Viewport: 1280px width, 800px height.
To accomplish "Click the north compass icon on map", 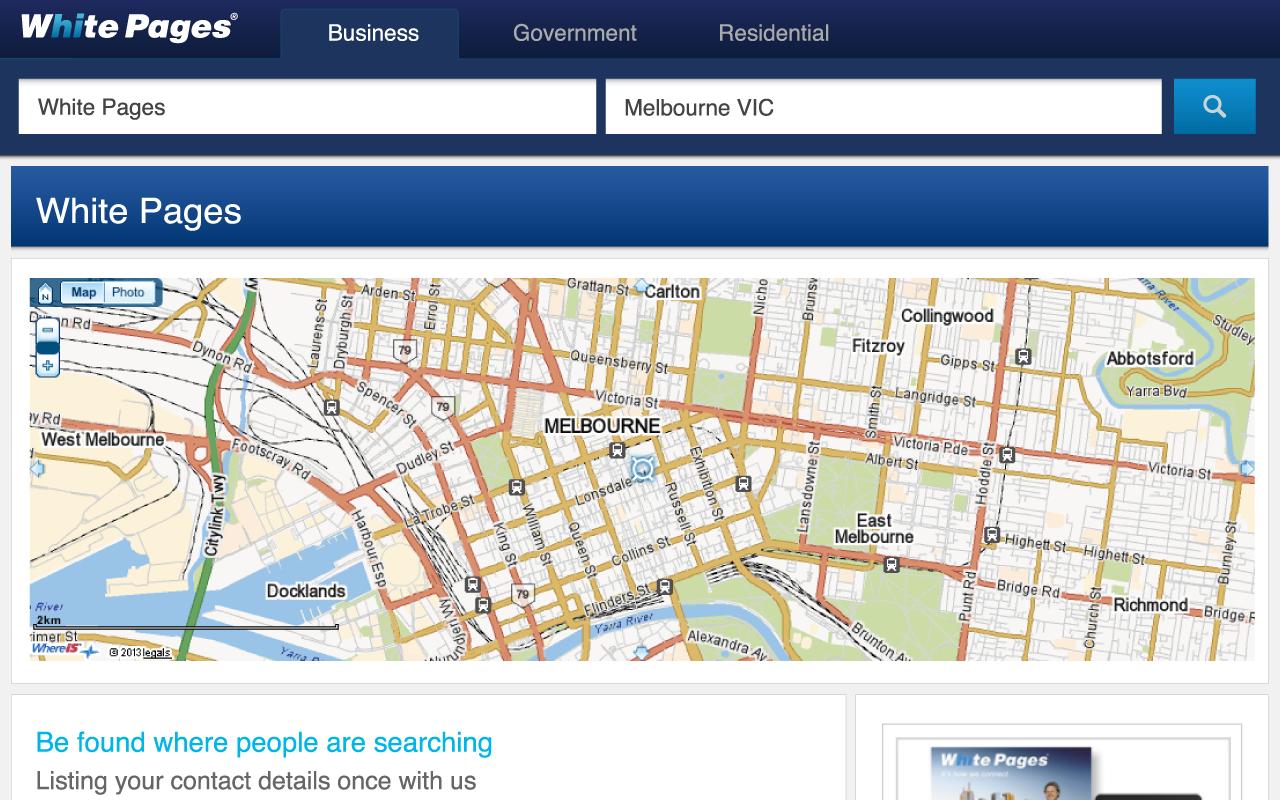I will click(45, 293).
